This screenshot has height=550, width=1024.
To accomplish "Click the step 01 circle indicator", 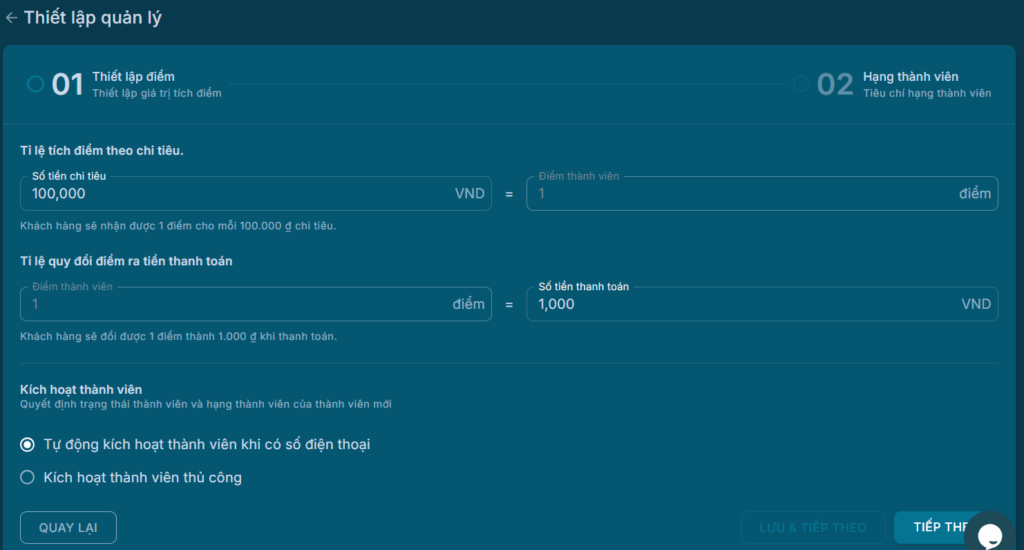I will click(36, 84).
